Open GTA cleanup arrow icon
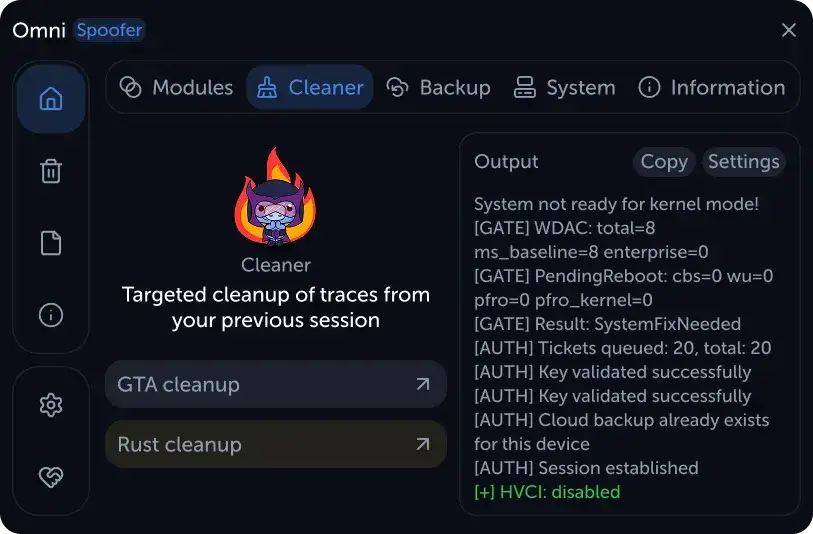Screen dimensions: 813x534 click(x=423, y=384)
